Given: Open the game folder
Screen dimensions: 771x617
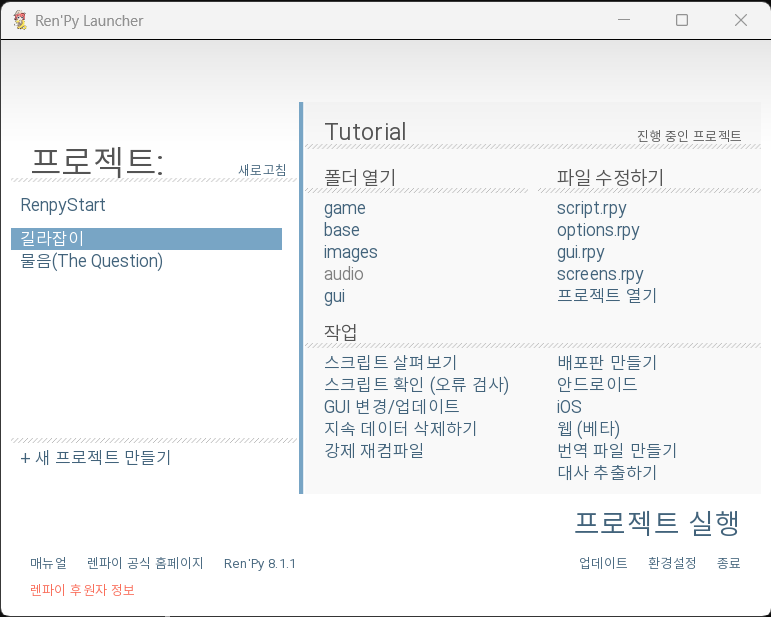Looking at the screenshot, I should point(345,208).
